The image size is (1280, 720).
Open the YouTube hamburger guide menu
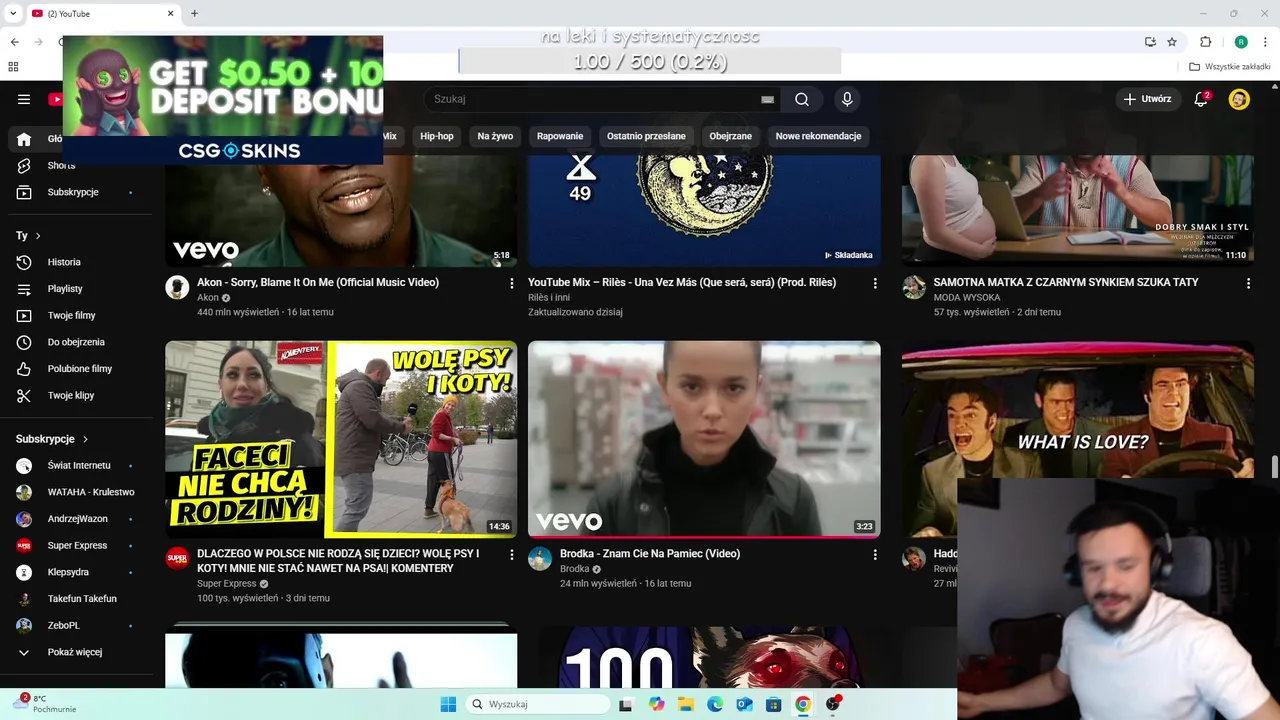(x=24, y=99)
